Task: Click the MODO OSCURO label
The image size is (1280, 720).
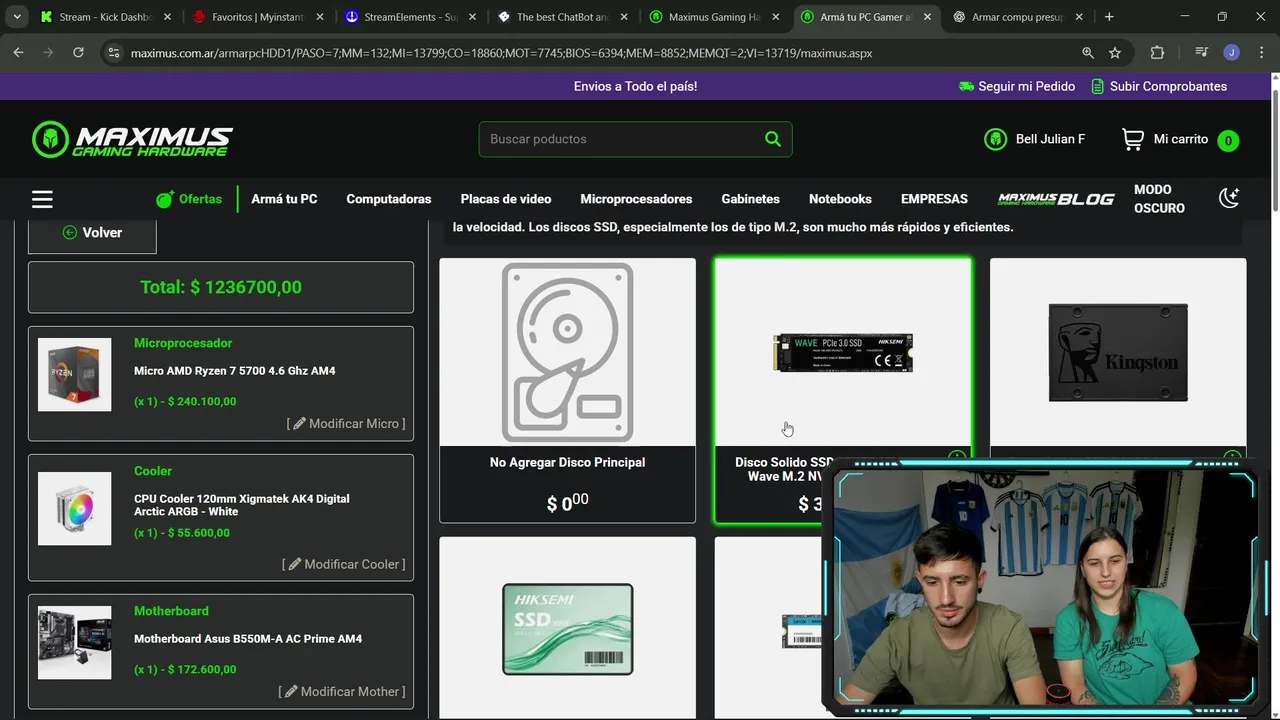Action: pyautogui.click(x=1159, y=199)
